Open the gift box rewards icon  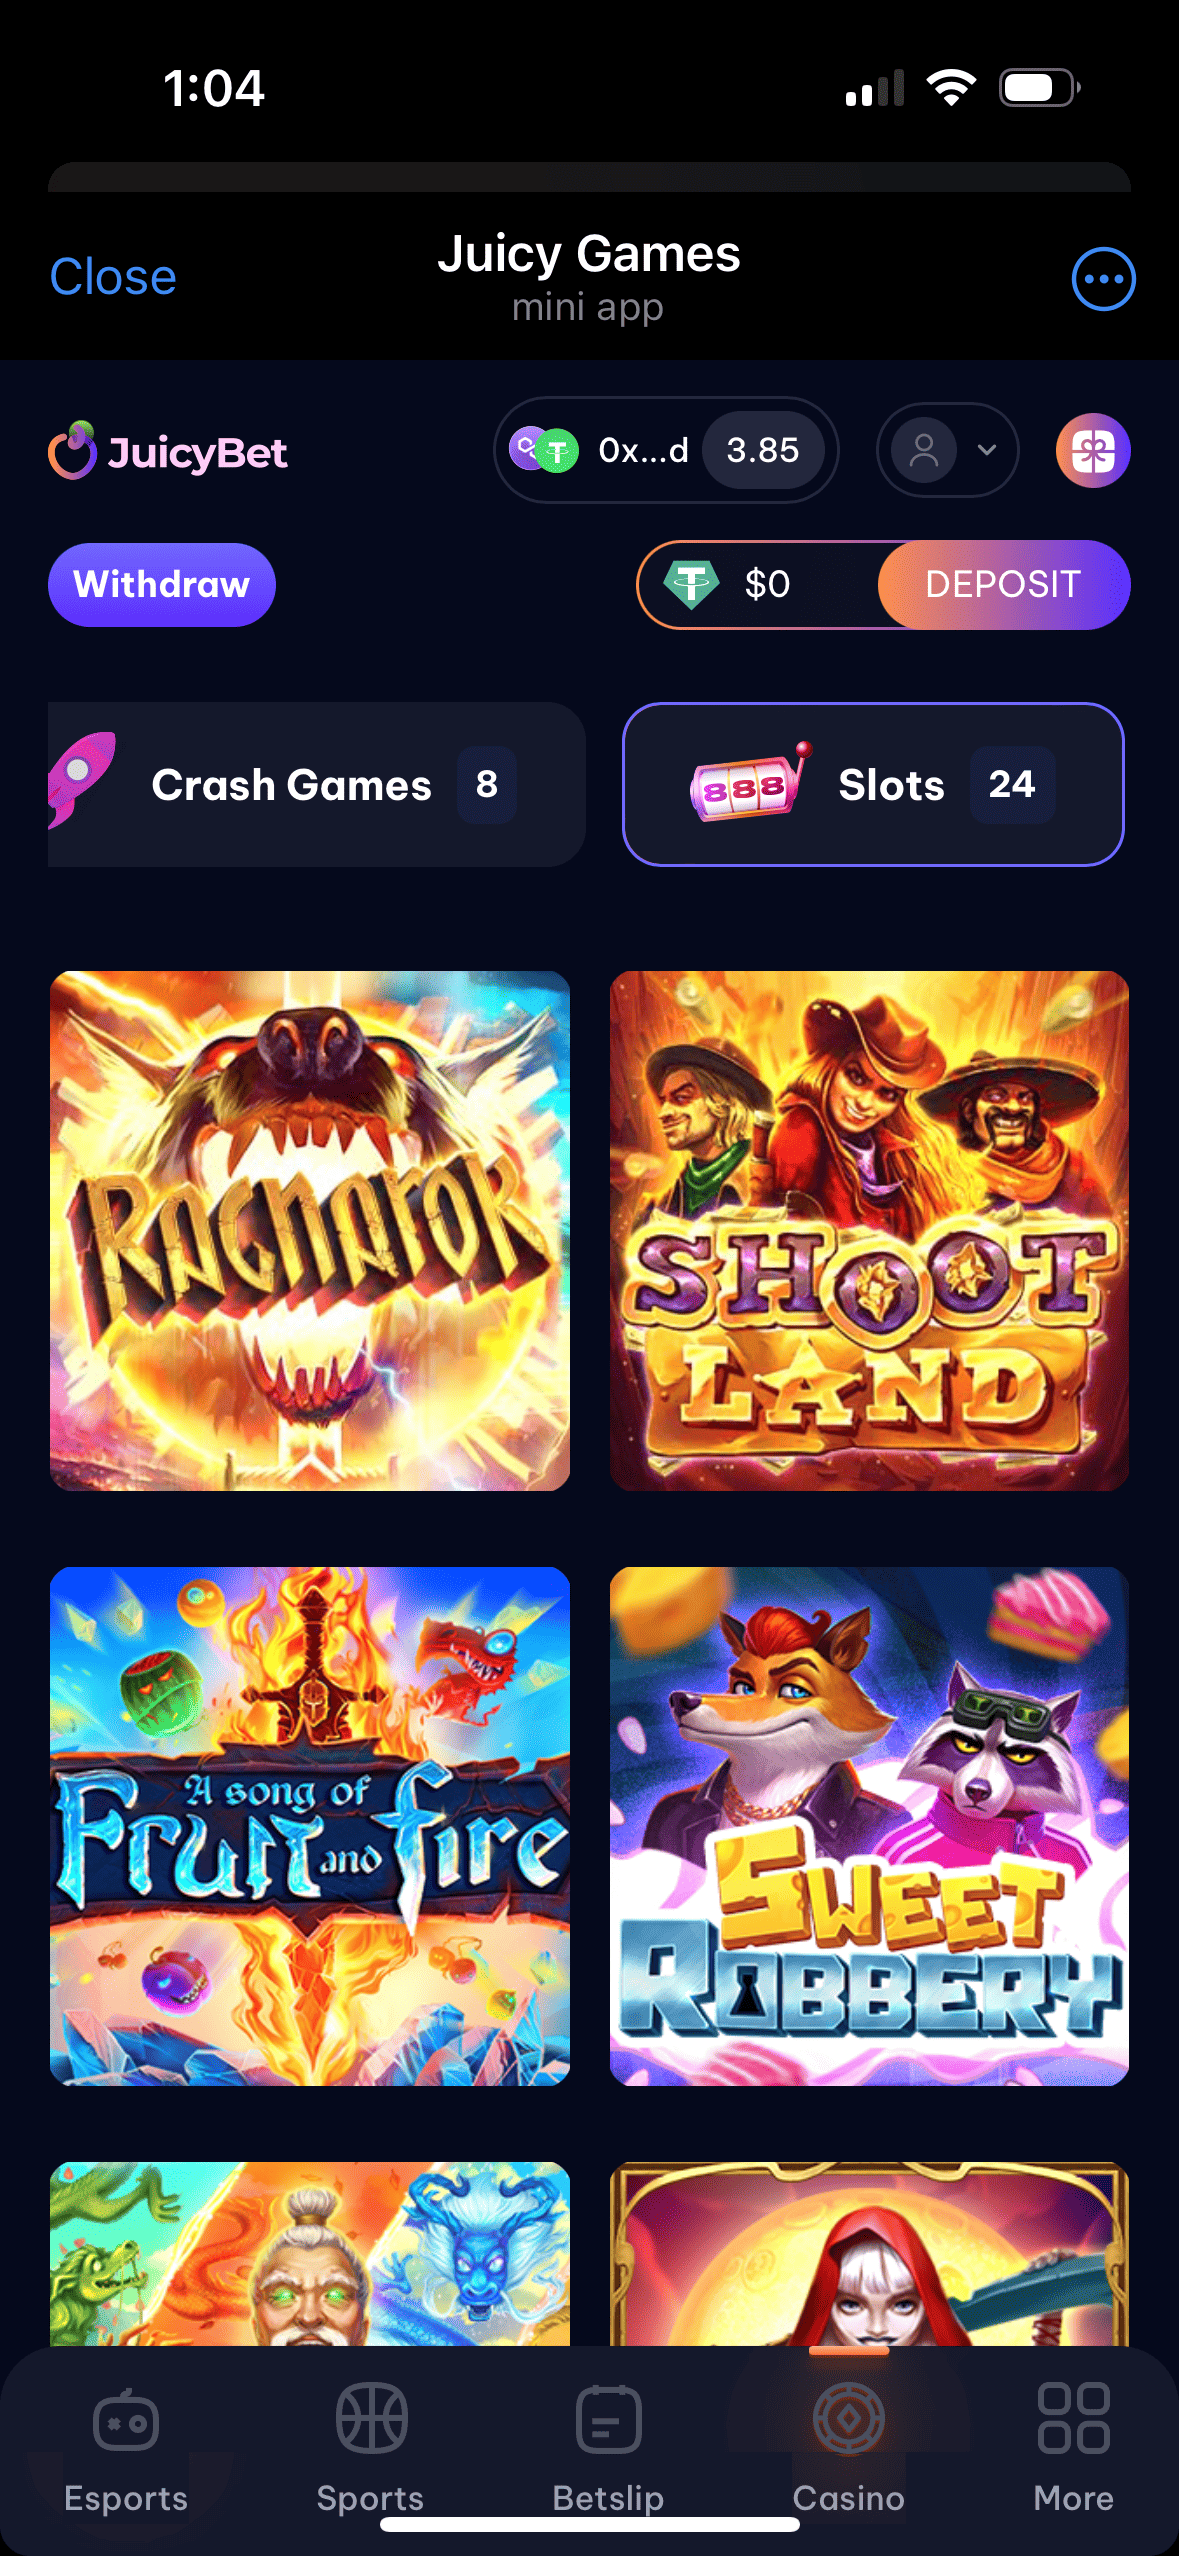coord(1093,451)
